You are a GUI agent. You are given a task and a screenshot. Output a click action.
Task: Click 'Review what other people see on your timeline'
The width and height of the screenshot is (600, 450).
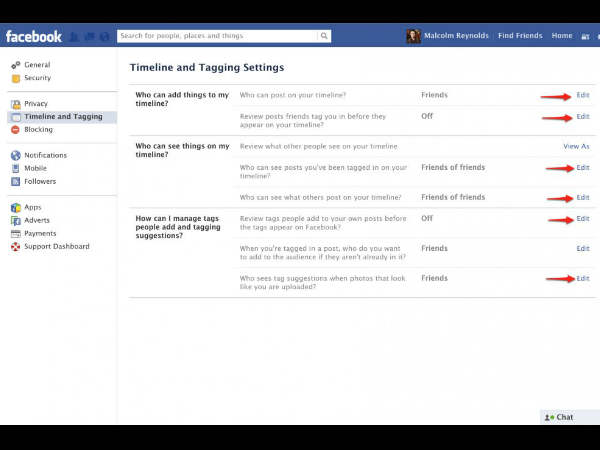pyautogui.click(x=319, y=146)
